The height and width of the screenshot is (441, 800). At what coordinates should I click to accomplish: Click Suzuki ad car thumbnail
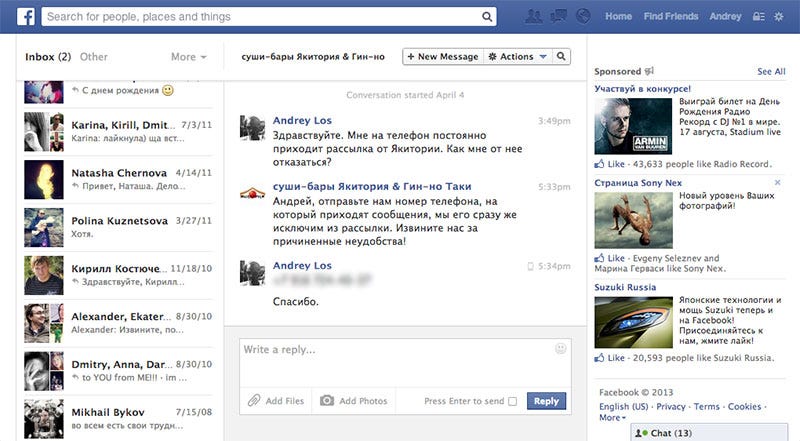633,322
